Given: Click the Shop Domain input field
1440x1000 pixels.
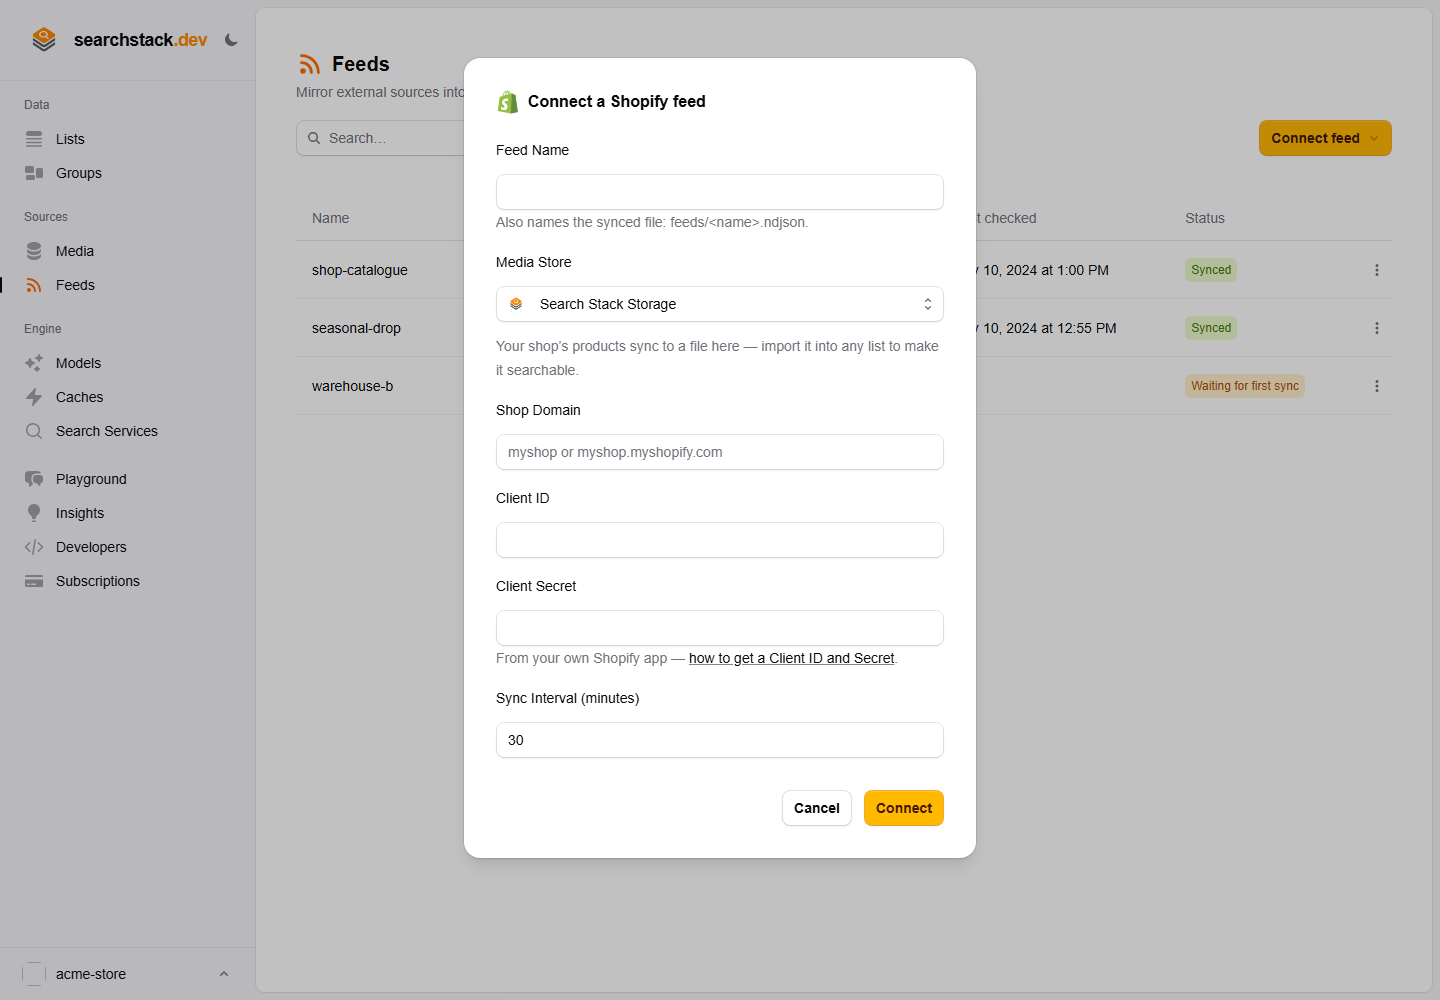Looking at the screenshot, I should point(720,452).
